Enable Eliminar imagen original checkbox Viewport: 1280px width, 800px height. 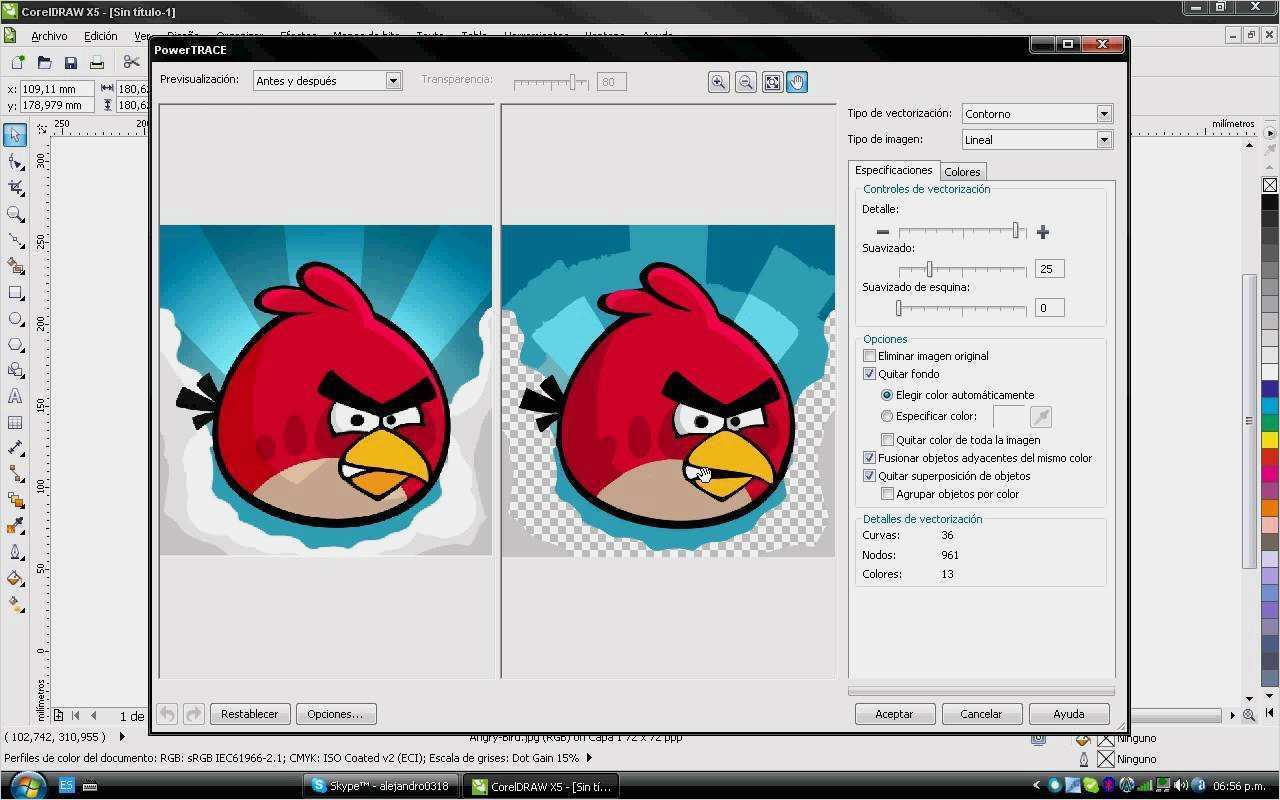pyautogui.click(x=869, y=356)
